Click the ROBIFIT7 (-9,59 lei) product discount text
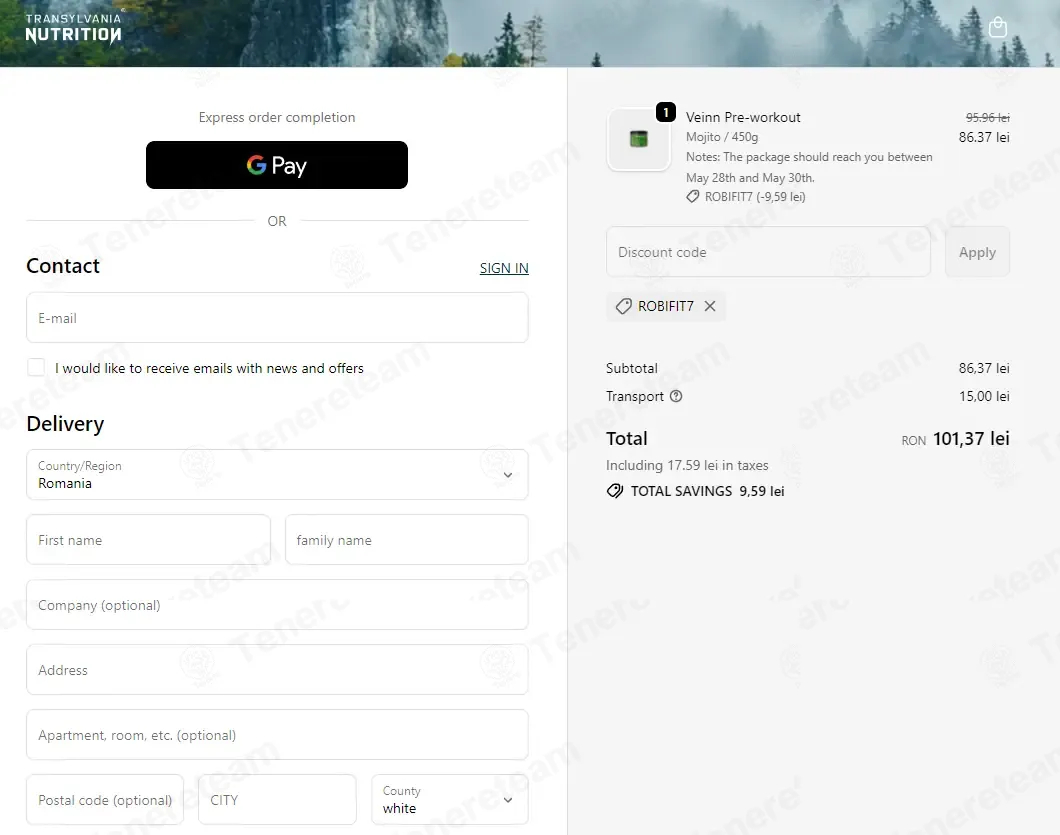Screen dimensions: 1060x835 (x=755, y=197)
